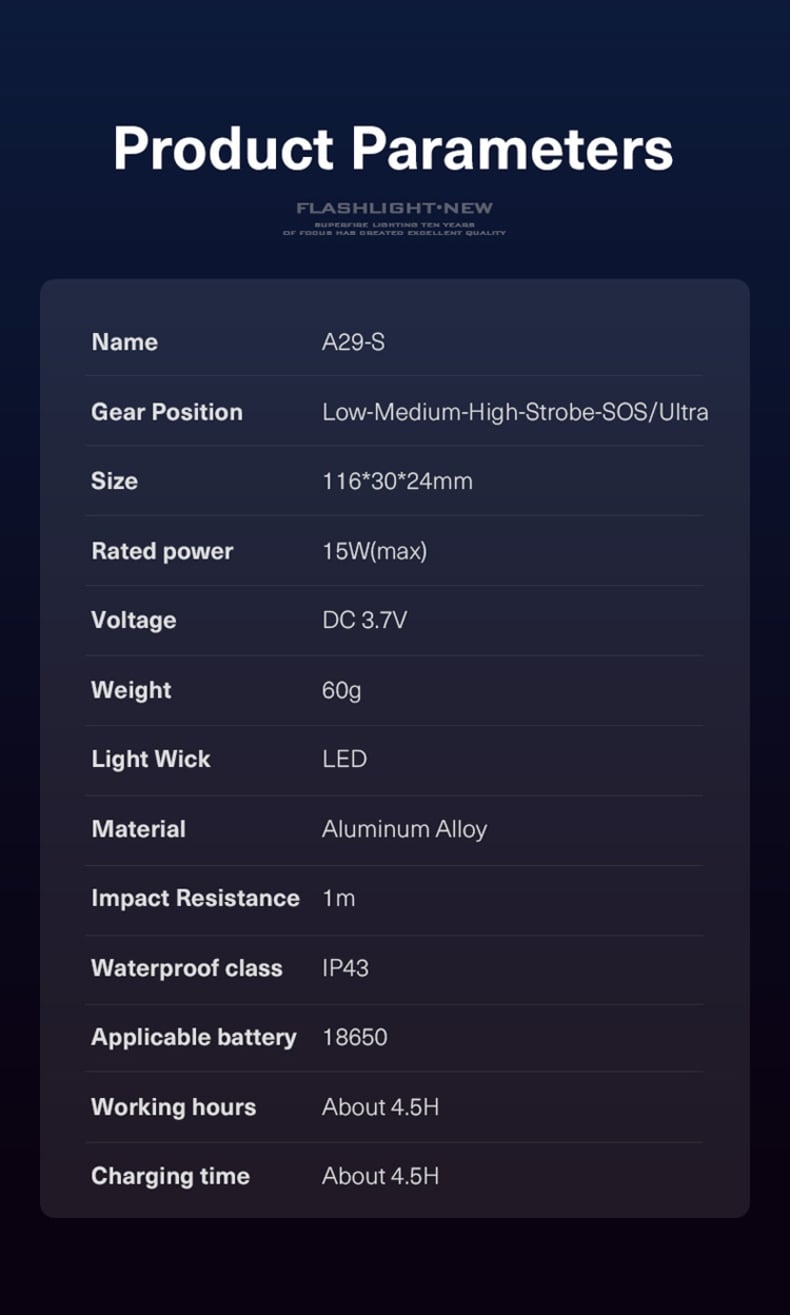Image resolution: width=790 pixels, height=1315 pixels.
Task: Click the Impact Resistance label
Action: 195,898
